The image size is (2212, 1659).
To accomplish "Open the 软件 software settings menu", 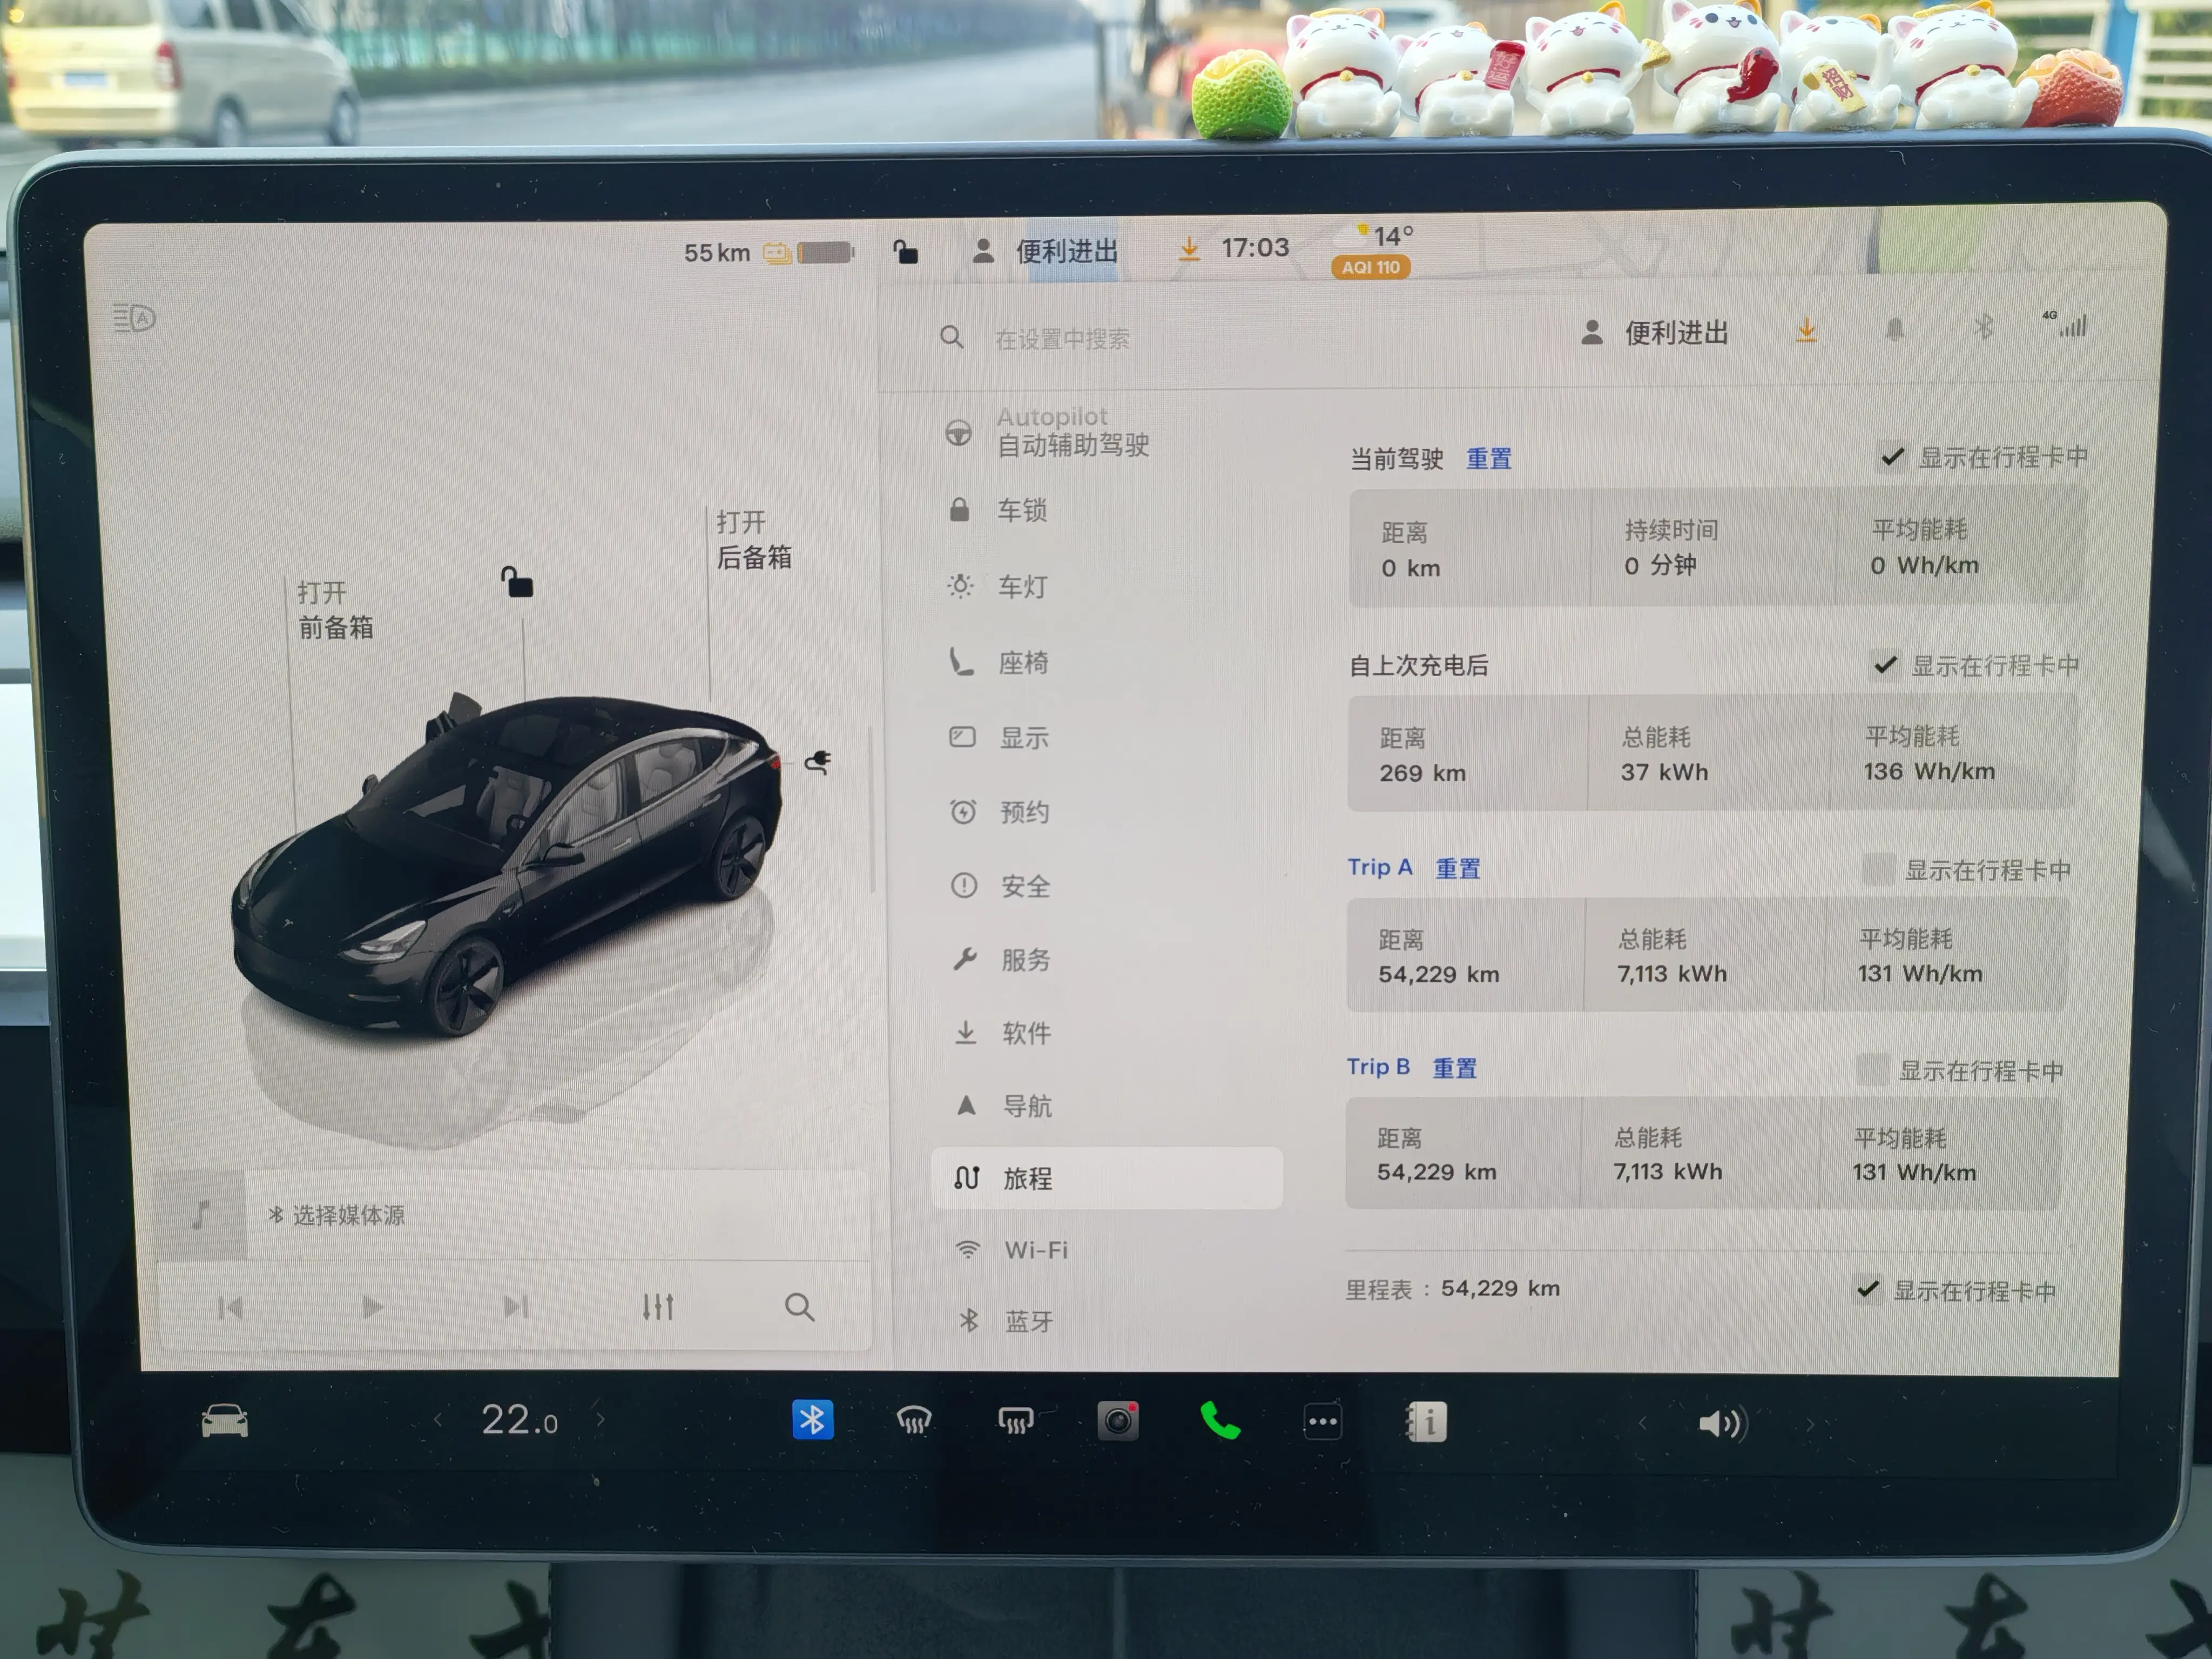I will (1026, 1033).
